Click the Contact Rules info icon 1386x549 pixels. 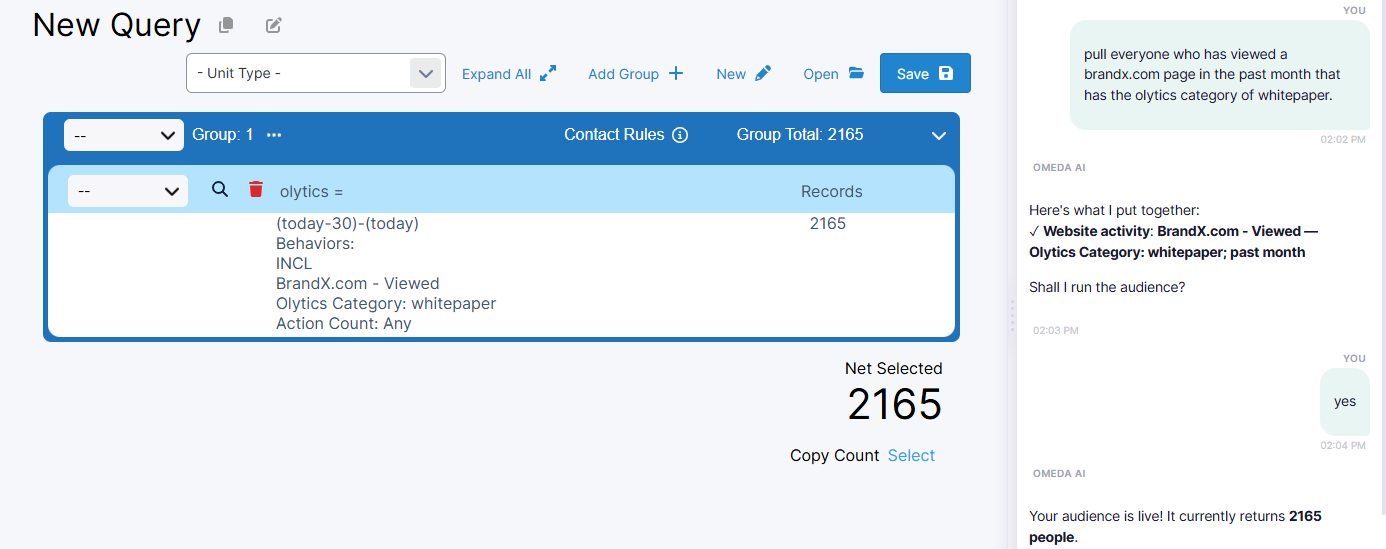tap(680, 135)
